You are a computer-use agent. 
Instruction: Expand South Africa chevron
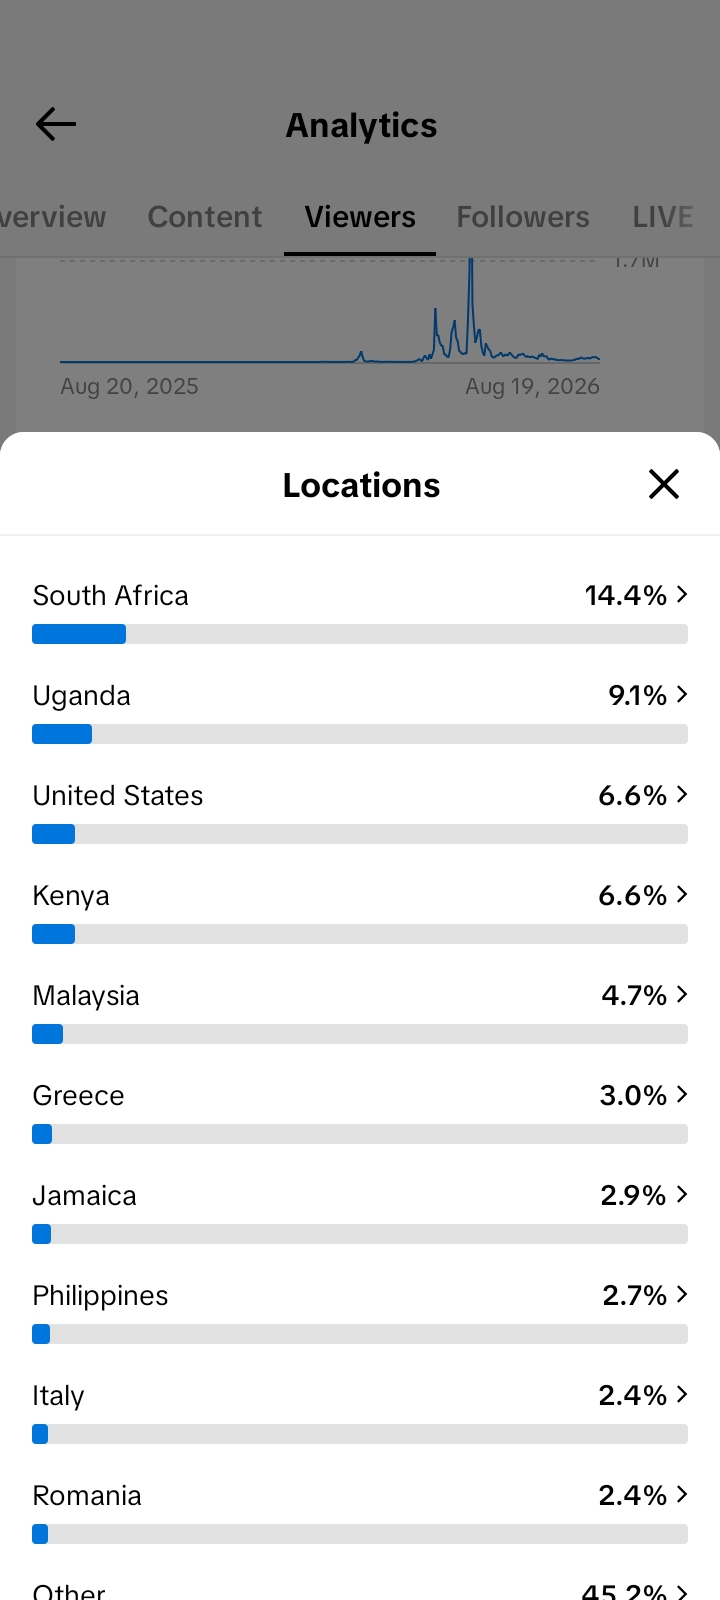tap(682, 594)
